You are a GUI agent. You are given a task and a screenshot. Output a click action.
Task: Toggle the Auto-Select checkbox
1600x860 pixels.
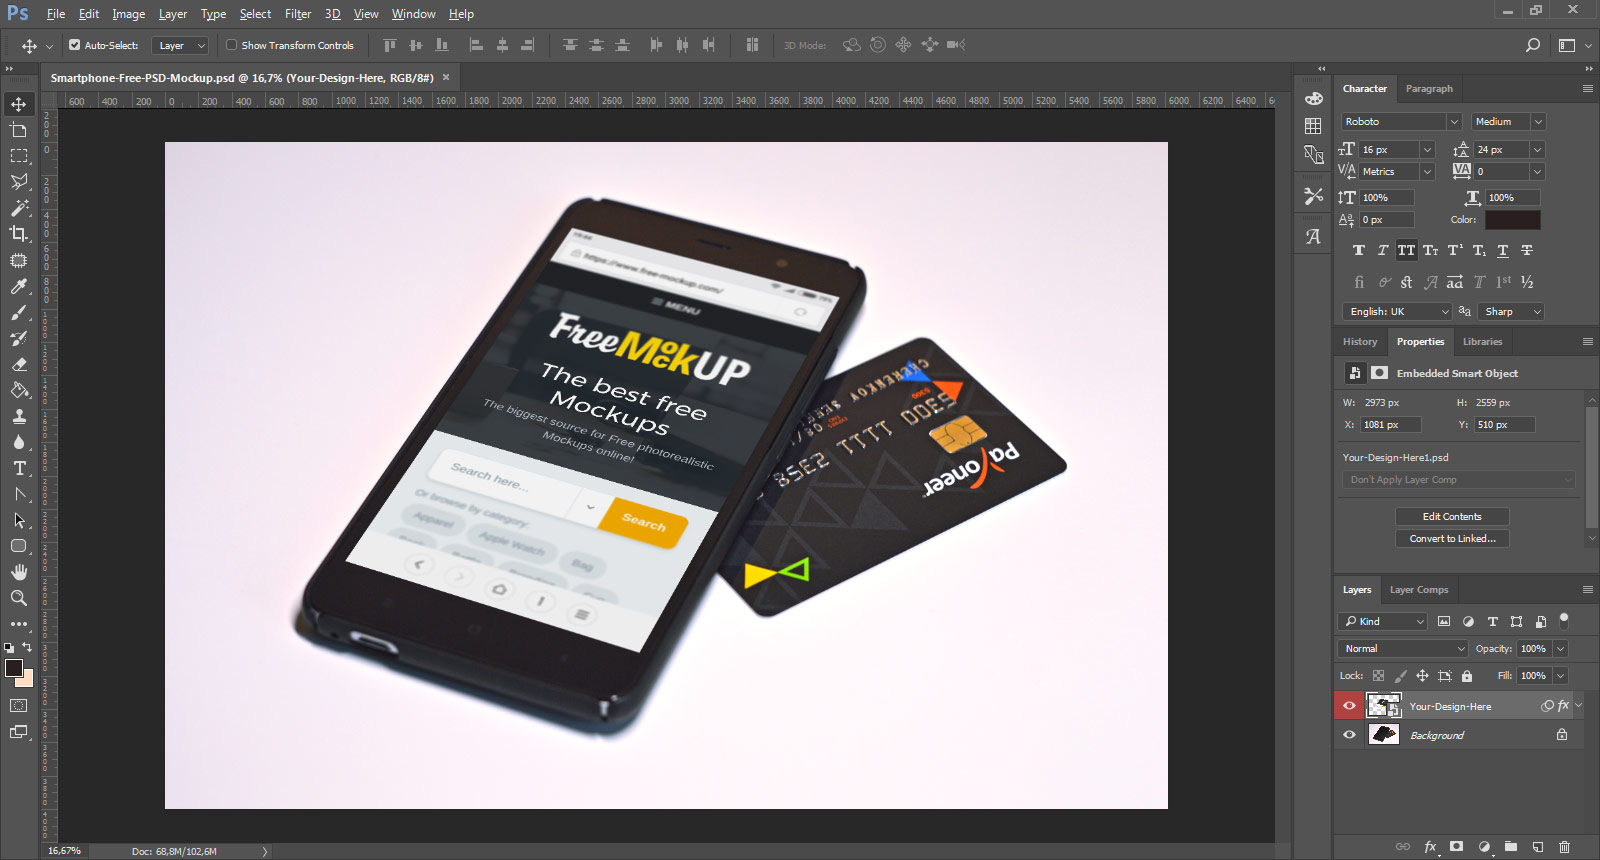pos(74,45)
